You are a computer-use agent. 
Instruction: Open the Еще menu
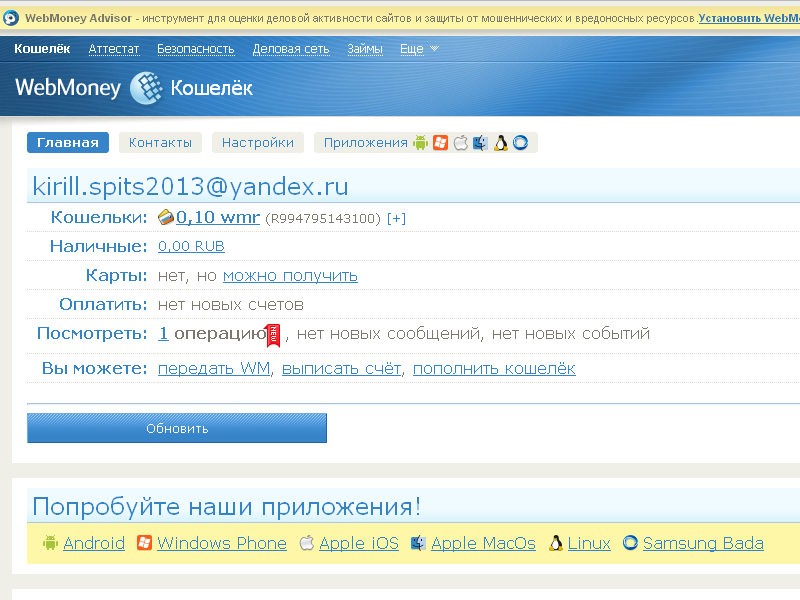pos(412,48)
